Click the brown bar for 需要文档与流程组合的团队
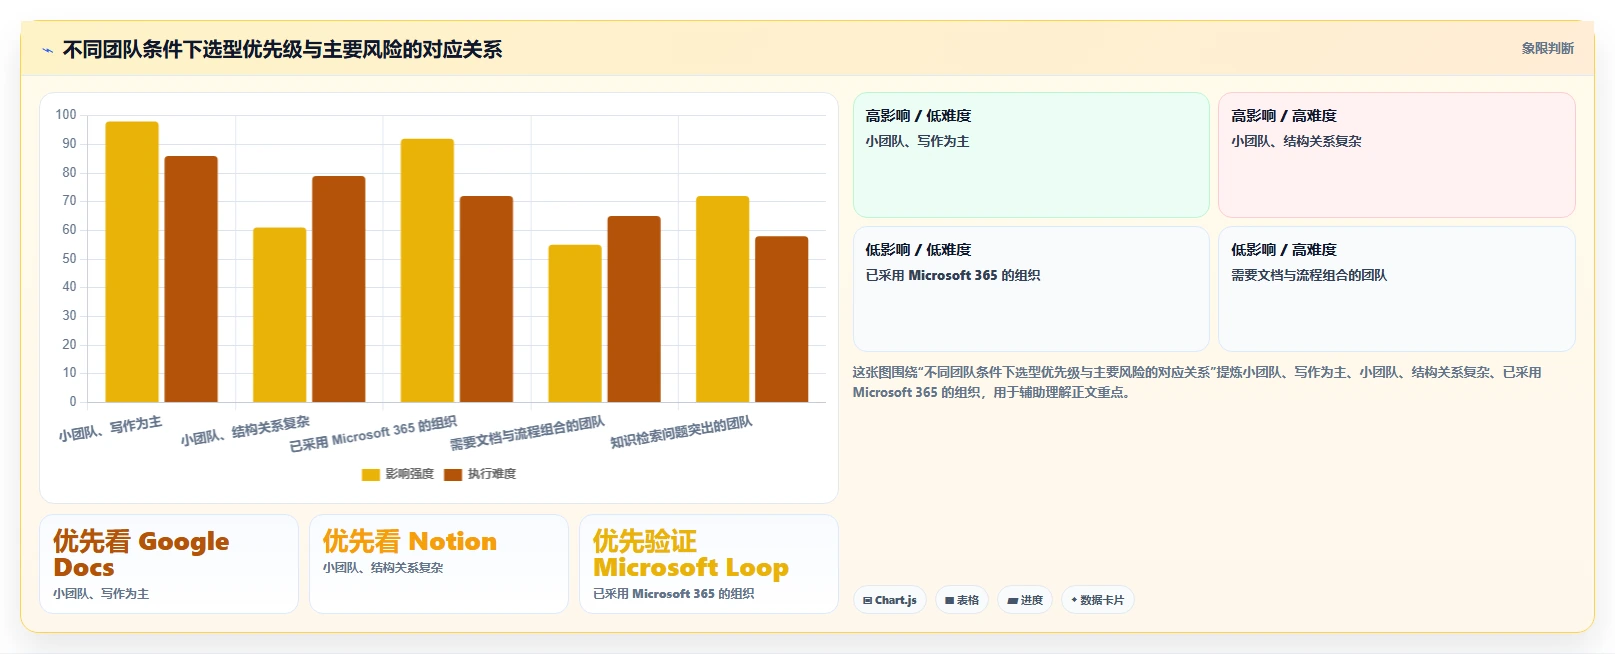Image resolution: width=1615 pixels, height=654 pixels. [634, 309]
